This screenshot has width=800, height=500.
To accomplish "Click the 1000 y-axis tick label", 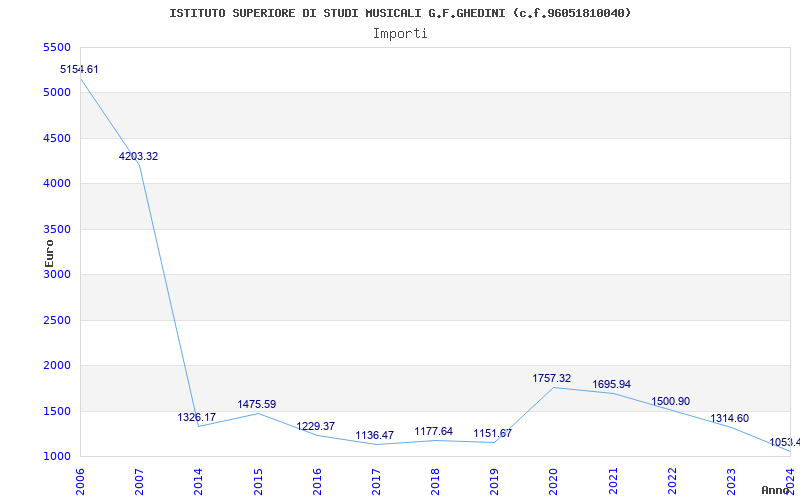I will tap(57, 457).
